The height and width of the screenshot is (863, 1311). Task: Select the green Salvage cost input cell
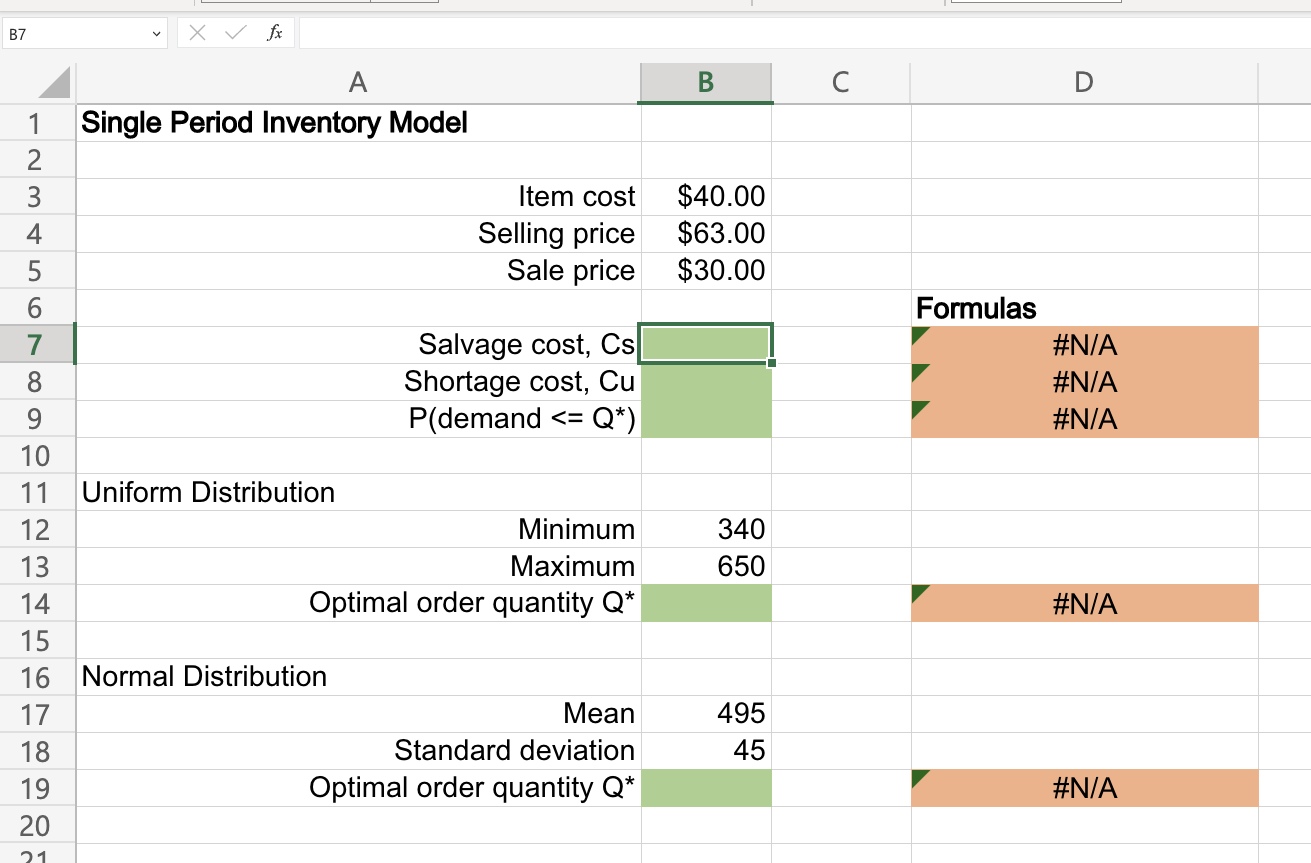tap(705, 344)
